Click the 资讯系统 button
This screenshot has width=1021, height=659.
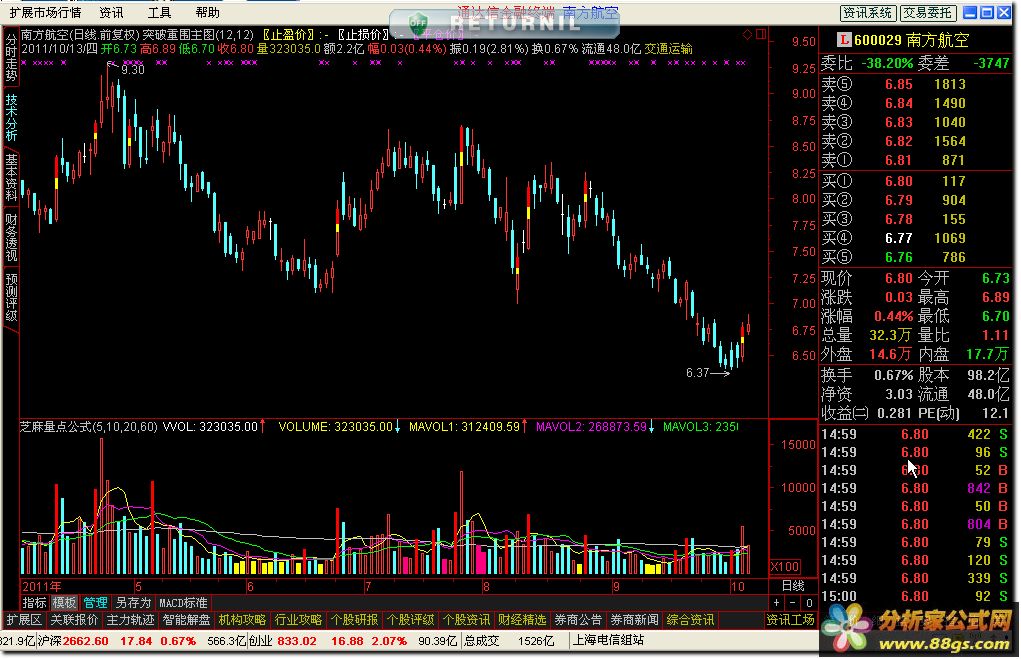(x=868, y=13)
